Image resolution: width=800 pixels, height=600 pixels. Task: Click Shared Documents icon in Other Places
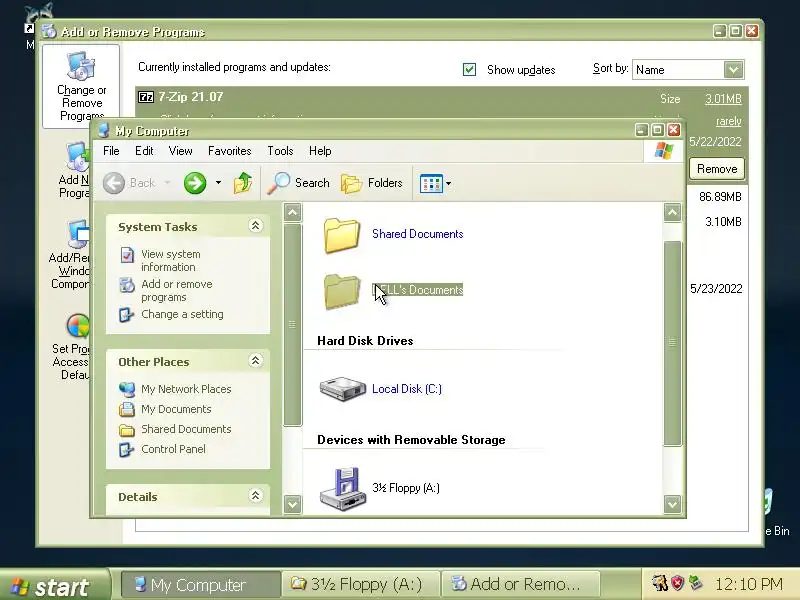[x=127, y=430]
